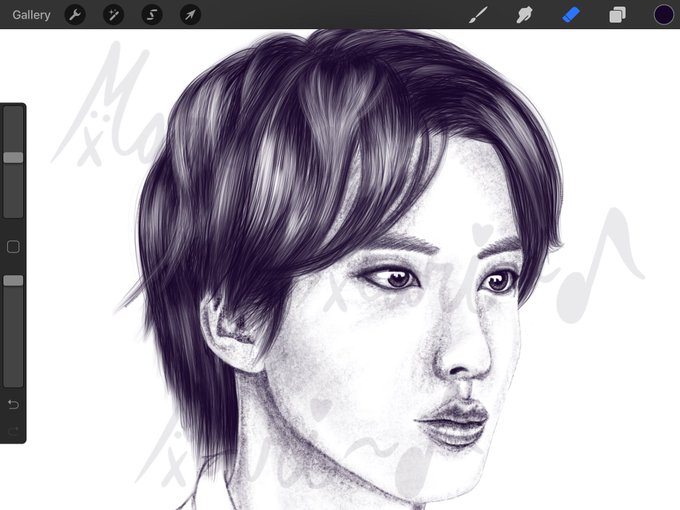This screenshot has width=680, height=510.
Task: Select the Eraser tool
Action: click(571, 15)
